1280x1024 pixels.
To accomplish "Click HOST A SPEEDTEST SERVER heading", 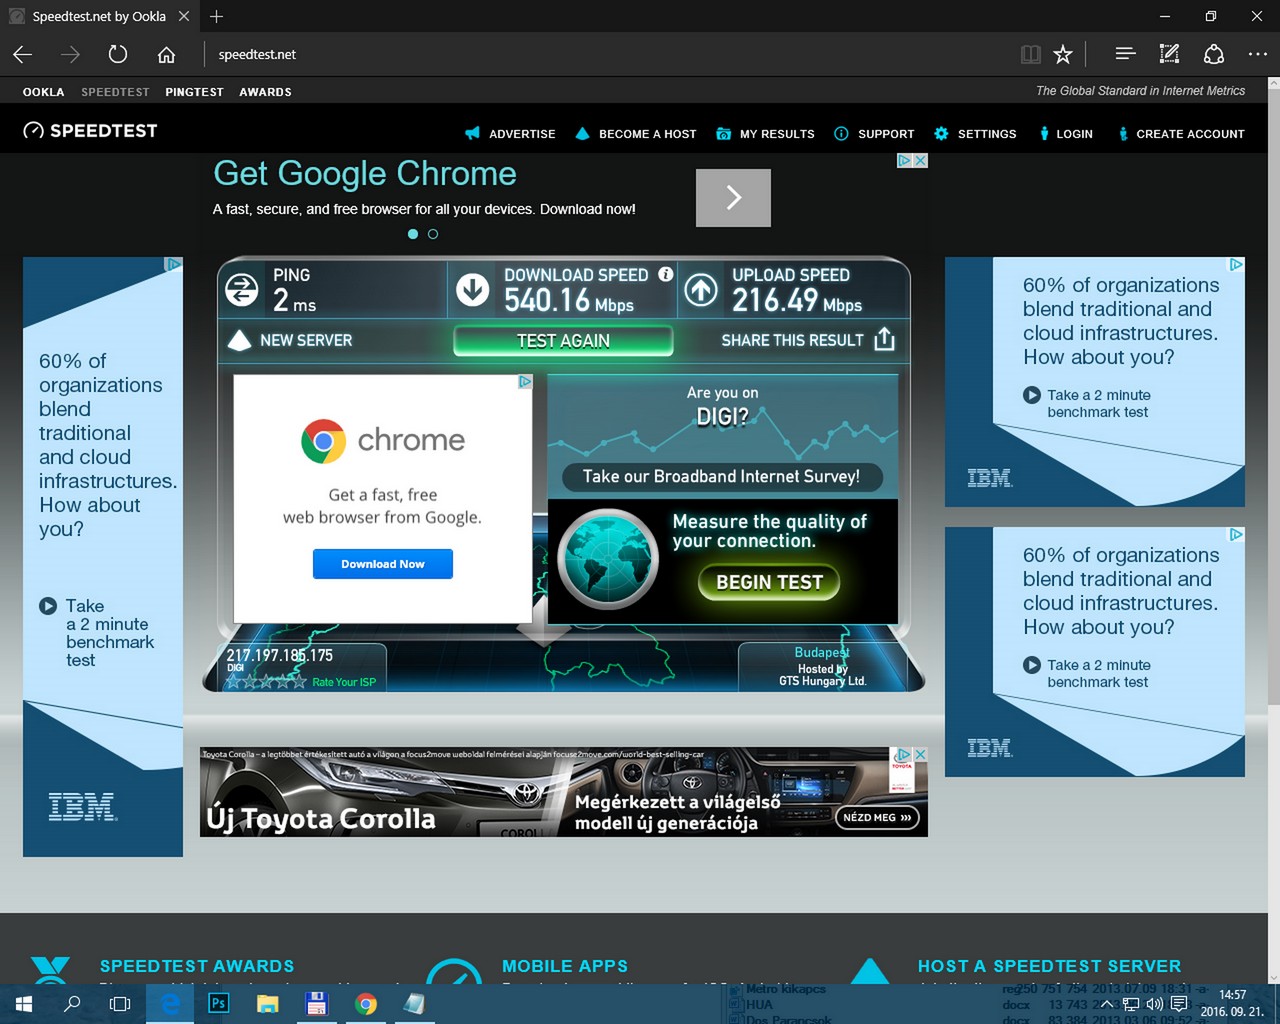I will (1050, 966).
